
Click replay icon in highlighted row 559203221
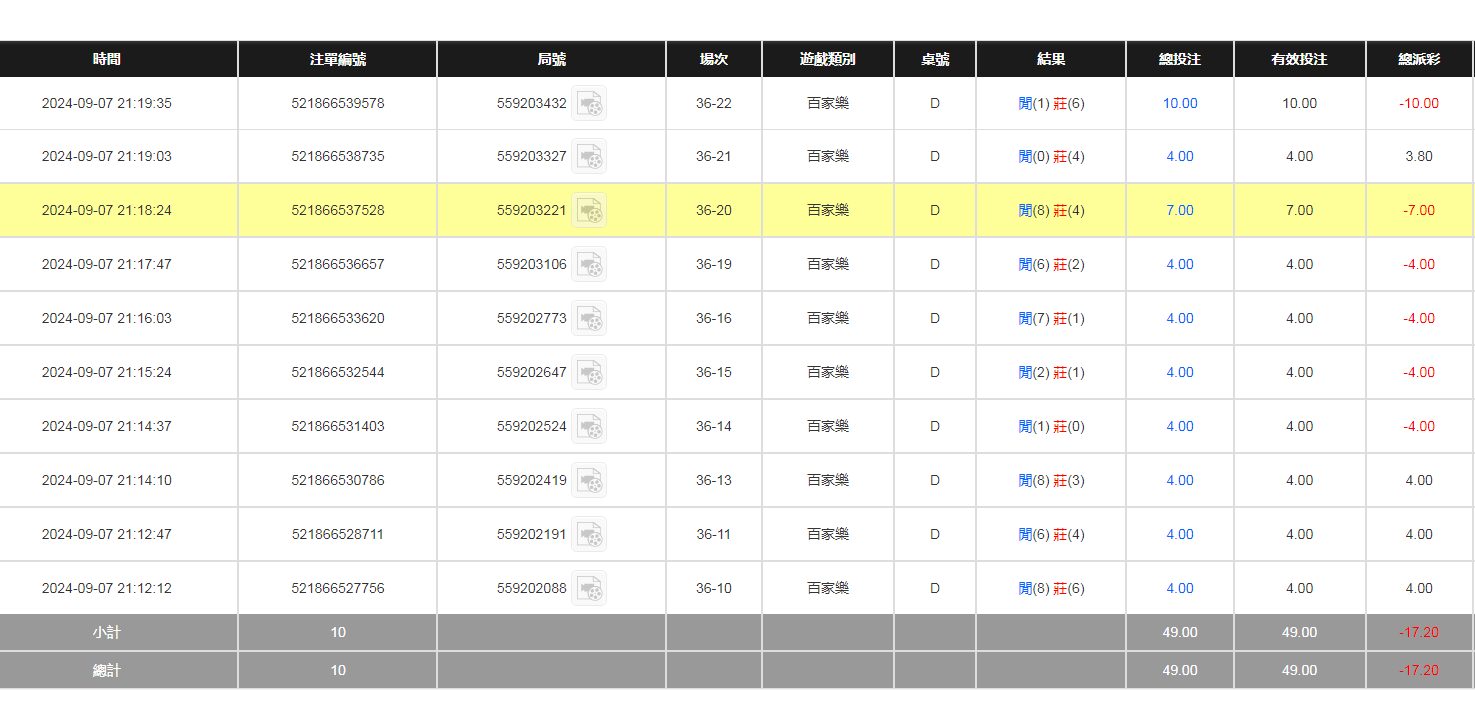pyautogui.click(x=589, y=211)
